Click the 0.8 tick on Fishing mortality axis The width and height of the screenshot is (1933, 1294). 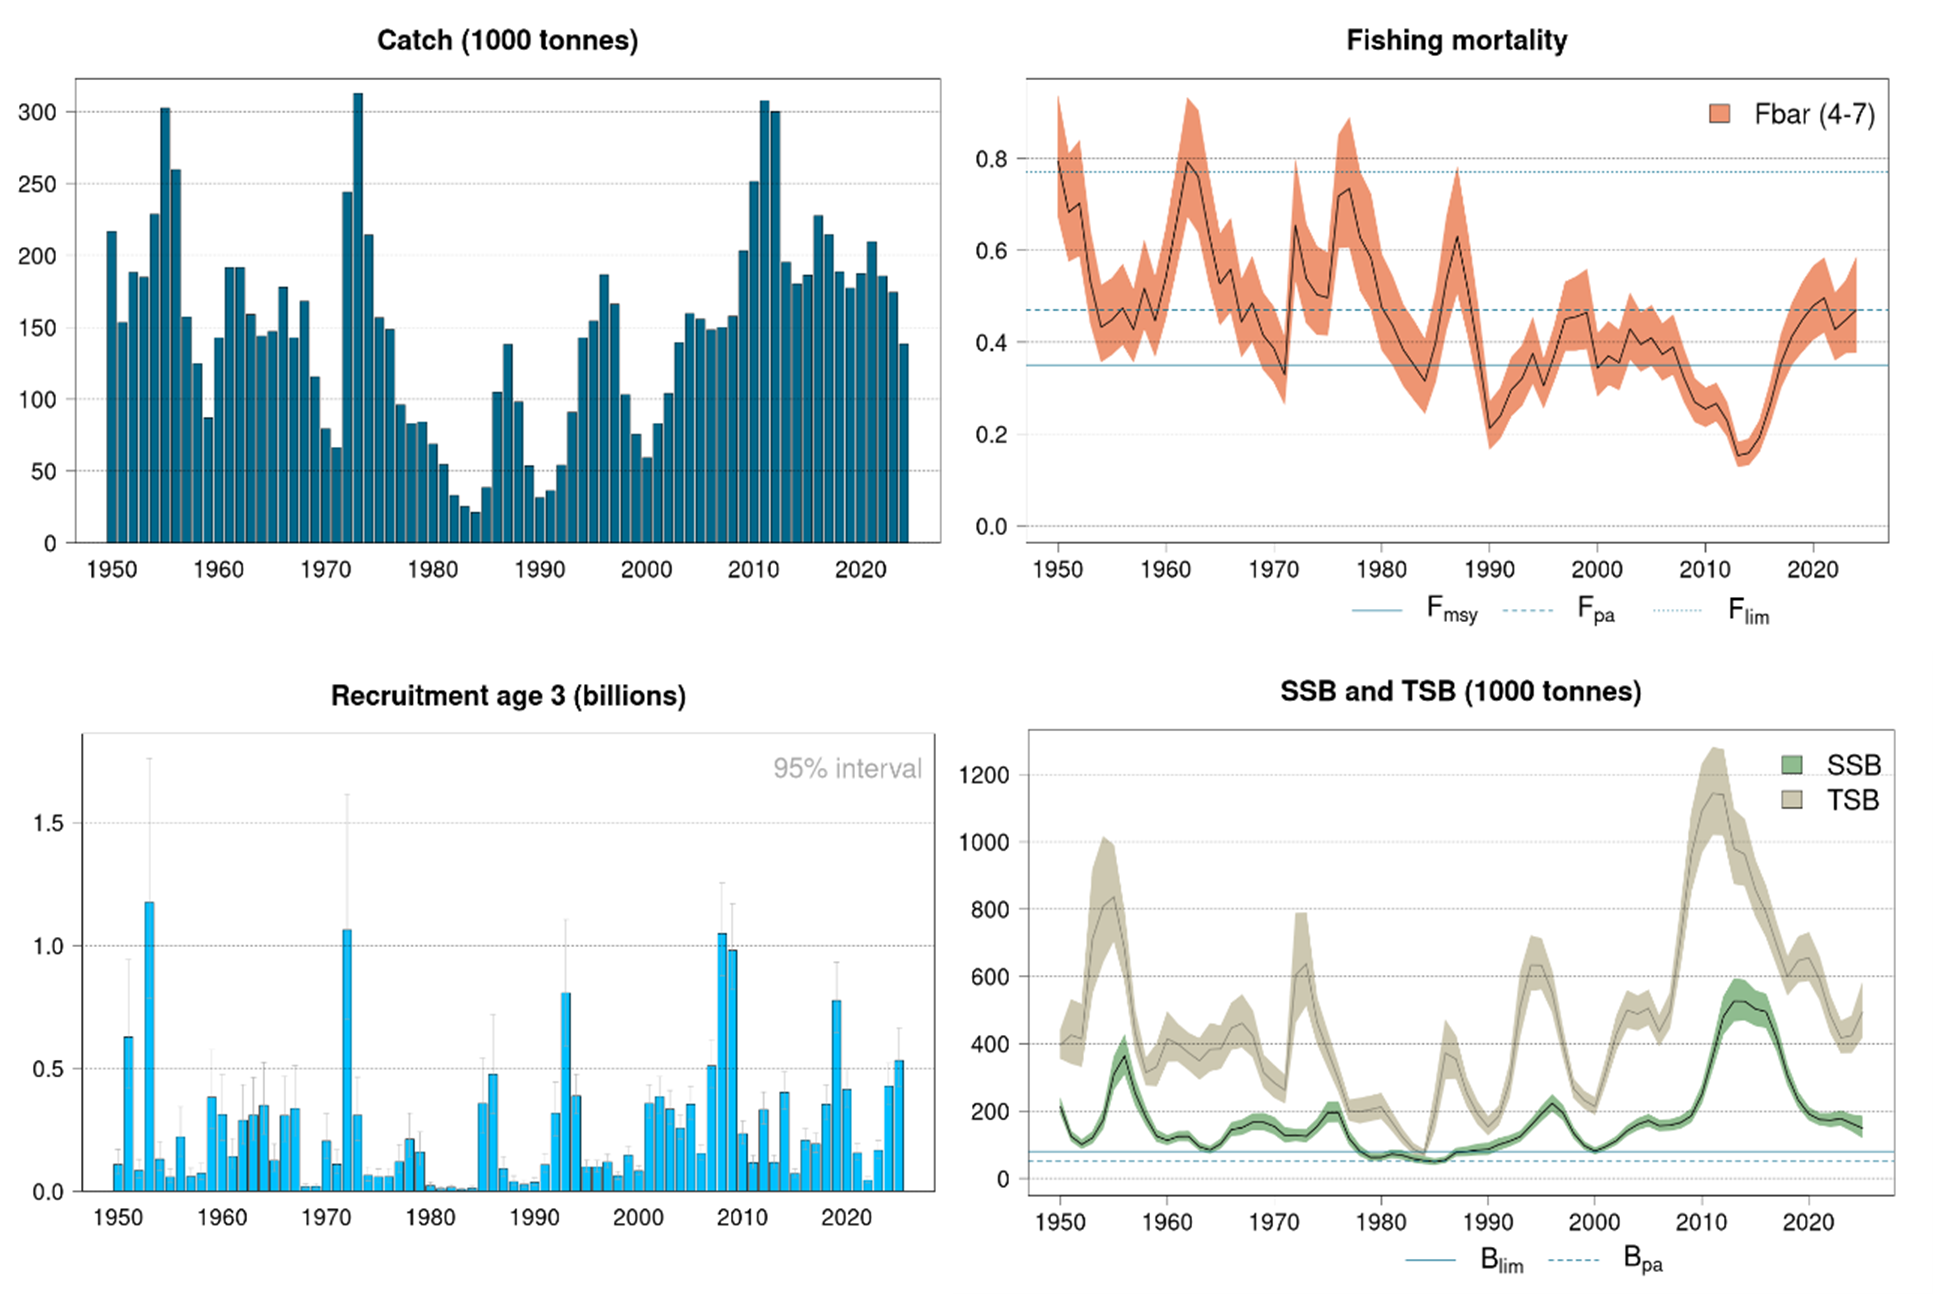coord(991,158)
